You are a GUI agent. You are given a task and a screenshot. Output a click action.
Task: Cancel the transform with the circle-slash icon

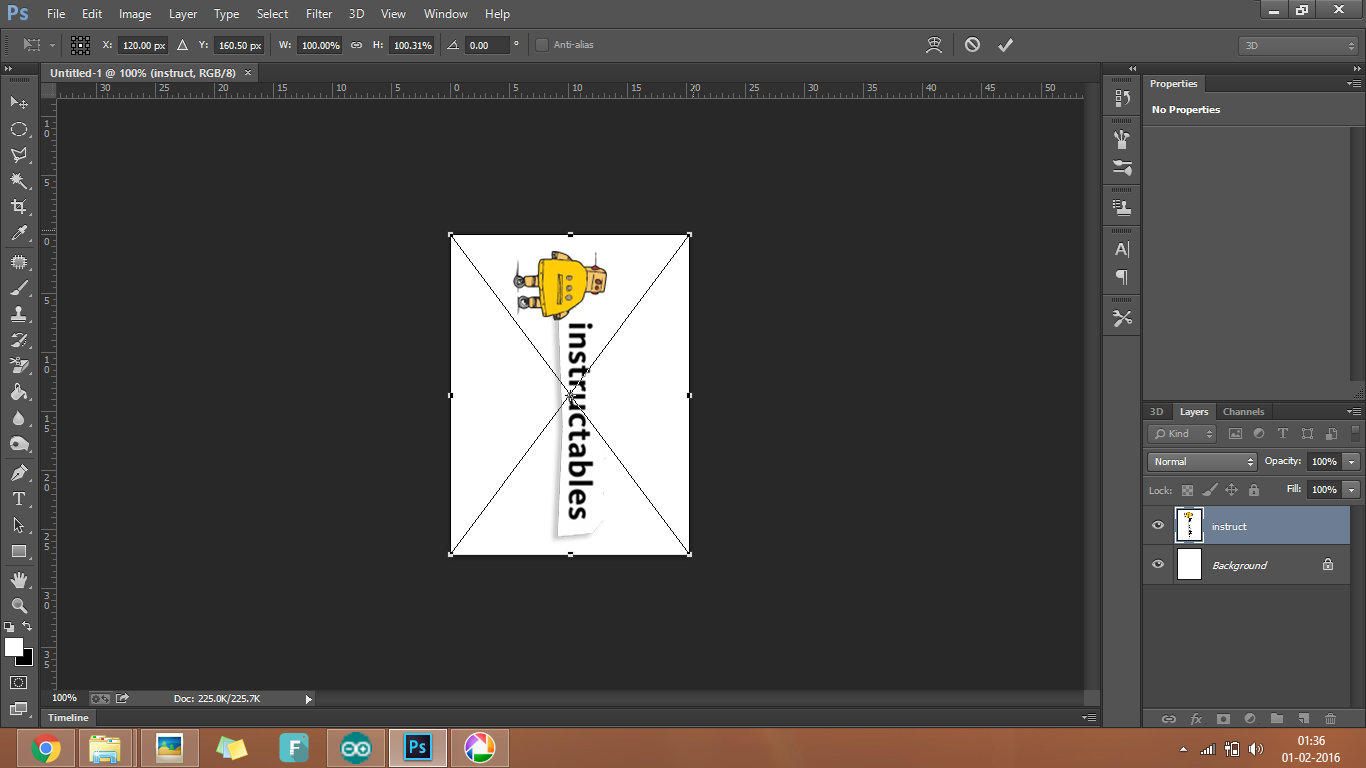tap(972, 45)
